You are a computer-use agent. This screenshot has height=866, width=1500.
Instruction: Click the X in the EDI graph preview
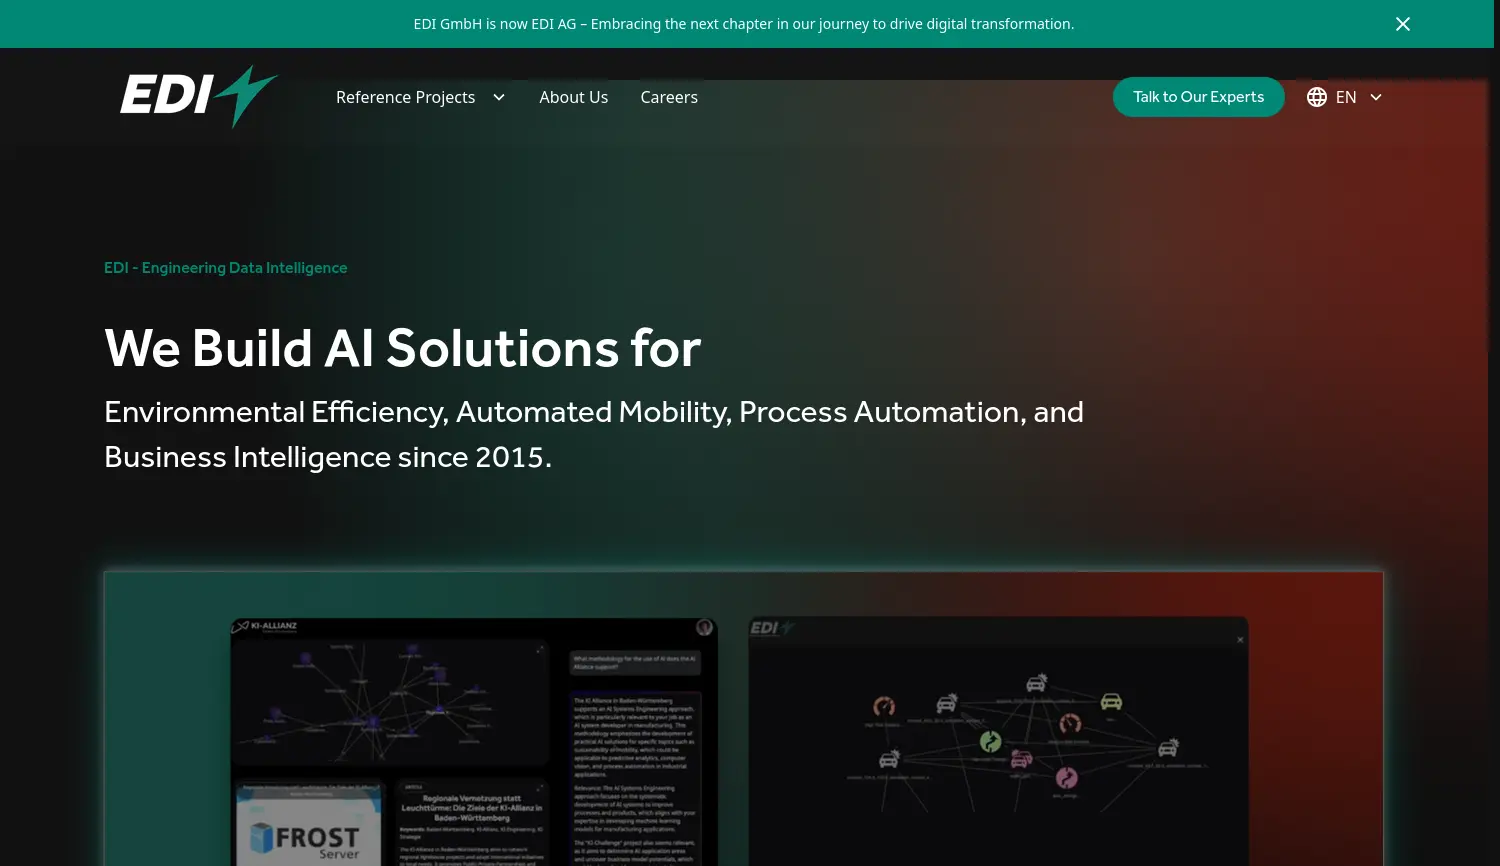[1240, 640]
